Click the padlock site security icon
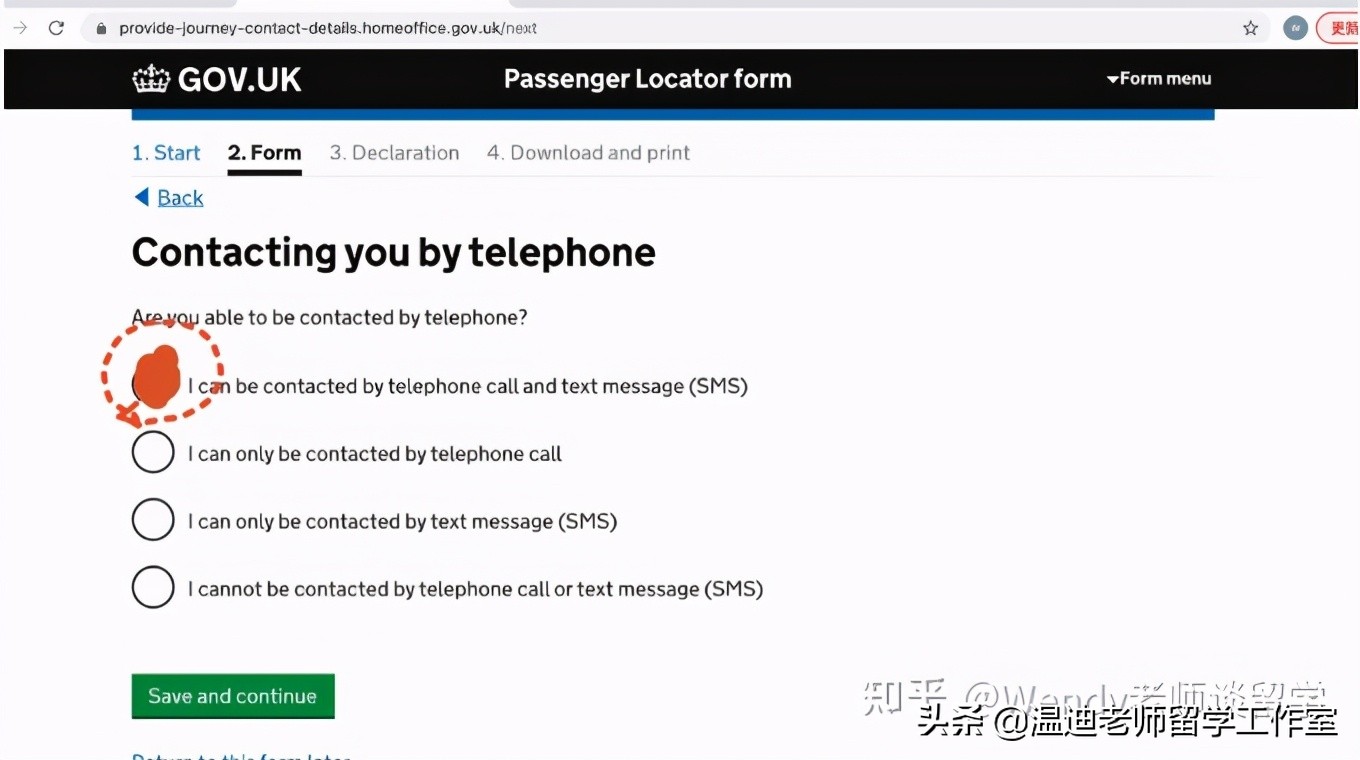The width and height of the screenshot is (1360, 760). [100, 28]
